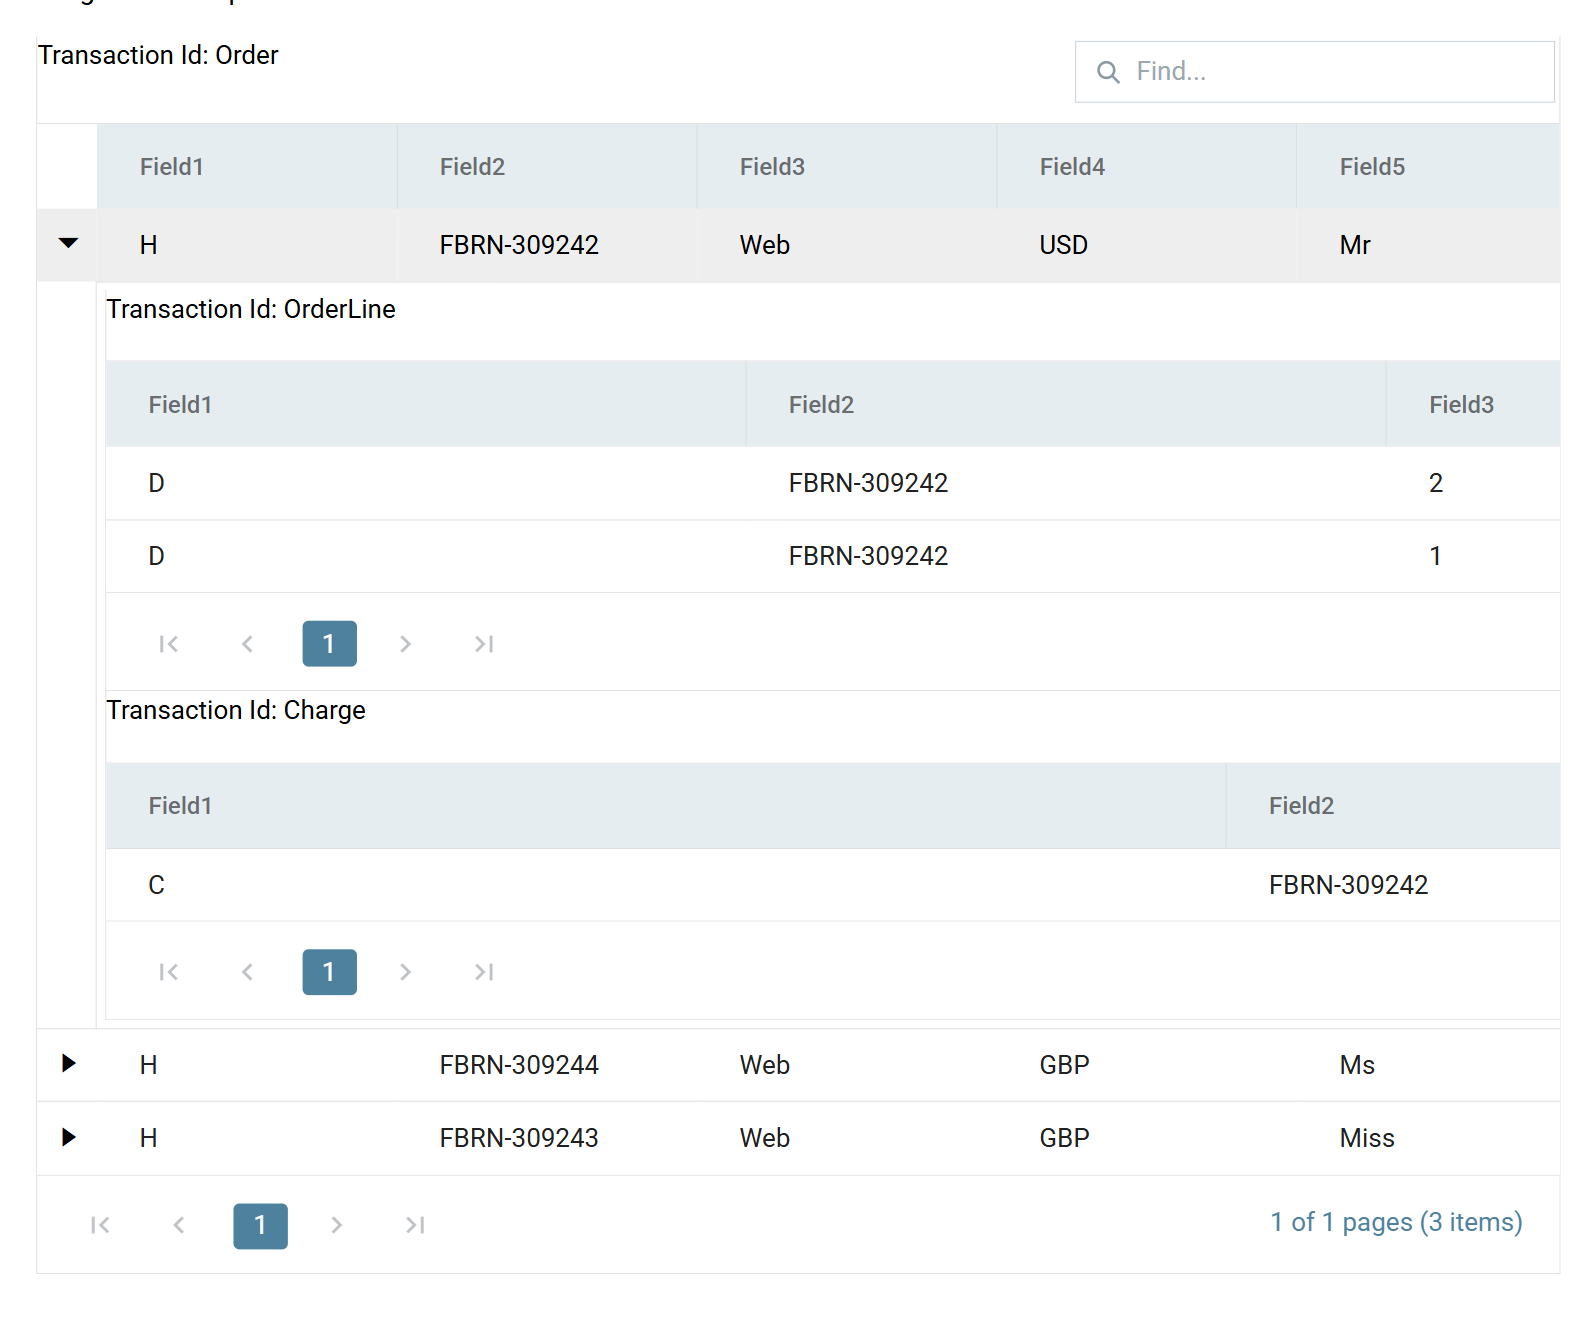This screenshot has height=1338, width=1596.
Task: Click the Mr title cell
Action: tap(1429, 245)
